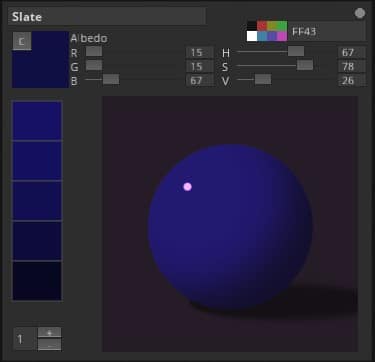Image resolution: width=375 pixels, height=362 pixels.
Task: Pick the black palette color
Action: (x=252, y=26)
